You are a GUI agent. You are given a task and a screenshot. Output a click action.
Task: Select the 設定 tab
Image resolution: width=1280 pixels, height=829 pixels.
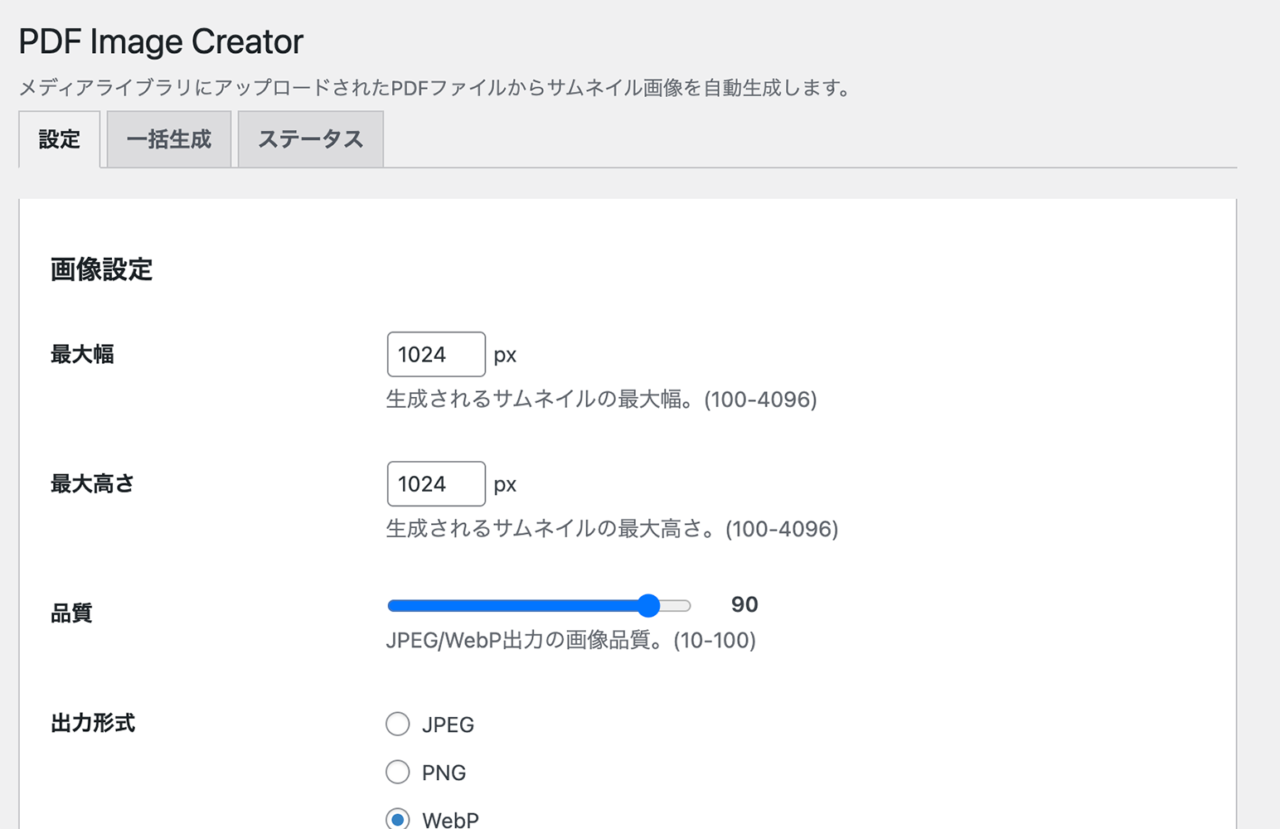point(58,139)
